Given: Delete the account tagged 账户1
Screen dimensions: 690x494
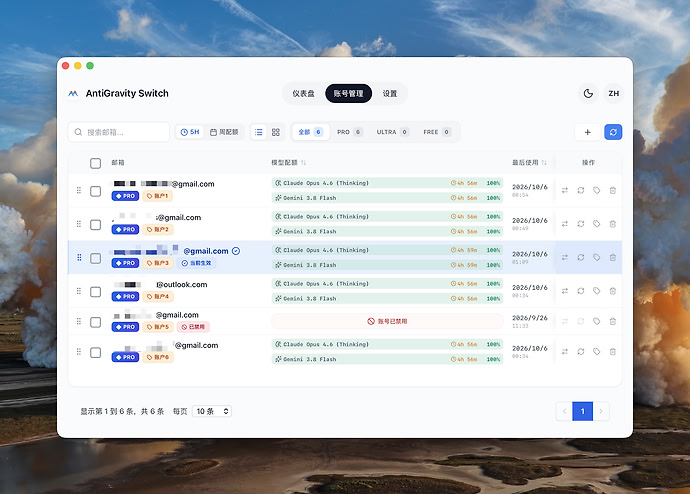Looking at the screenshot, I should [613, 190].
